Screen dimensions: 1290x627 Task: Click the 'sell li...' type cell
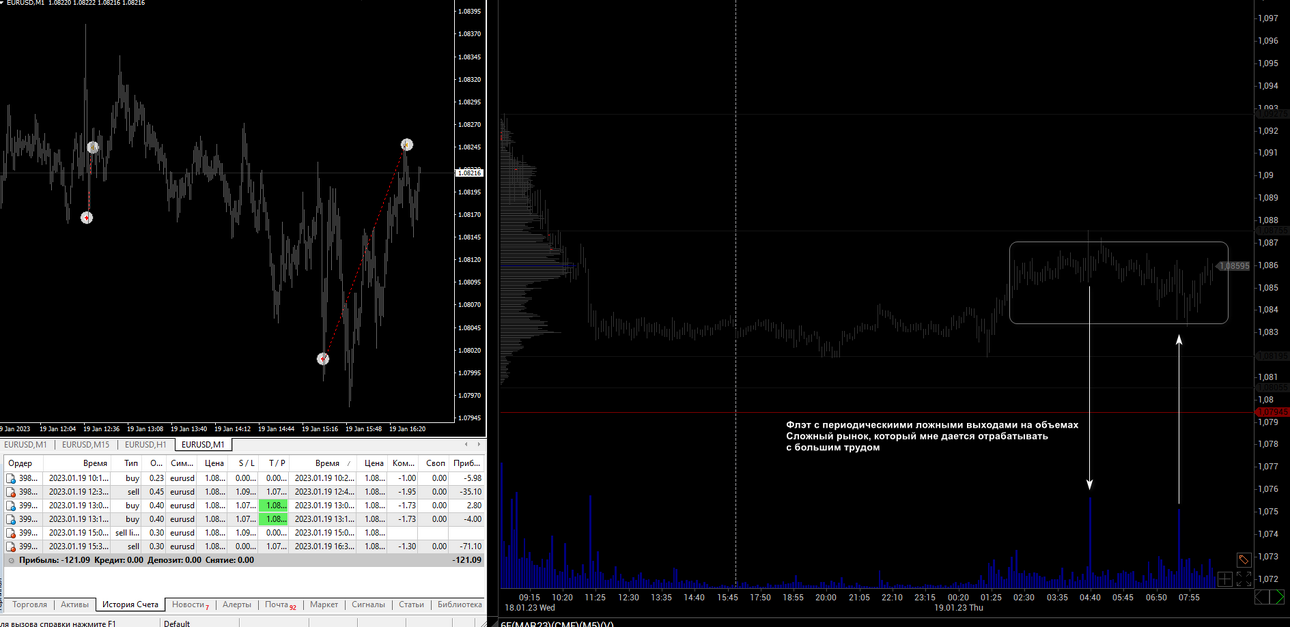pos(128,533)
